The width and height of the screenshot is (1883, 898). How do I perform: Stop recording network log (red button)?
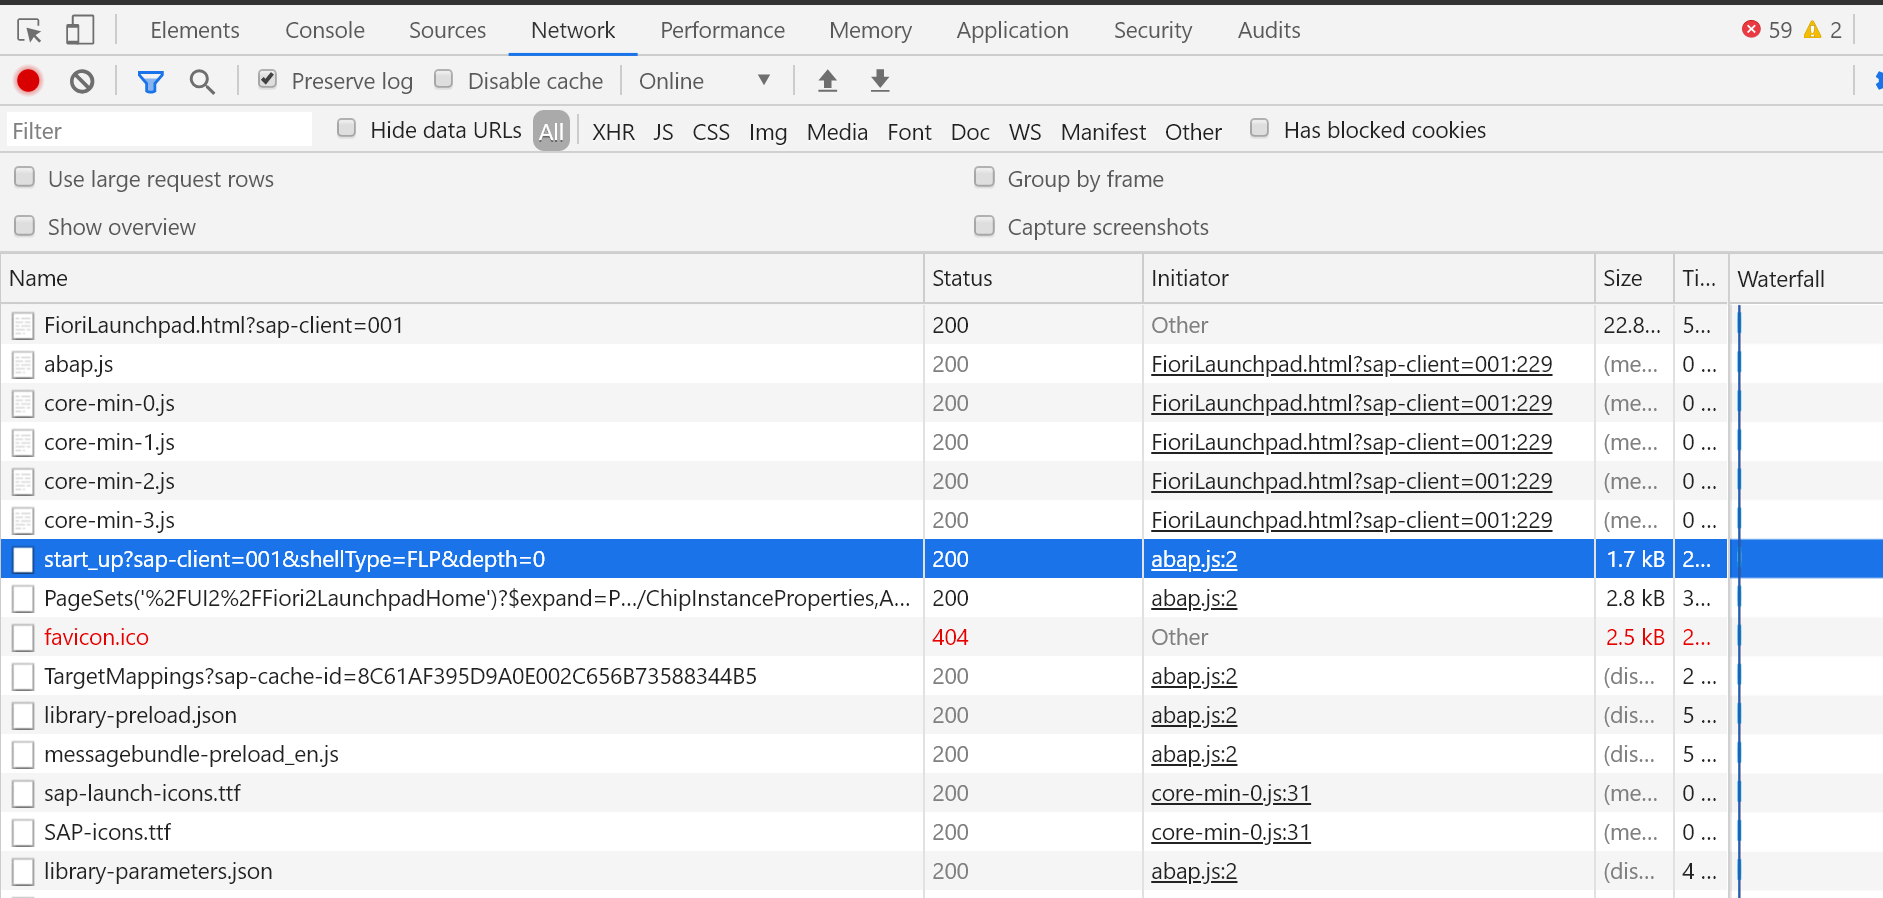click(x=28, y=81)
